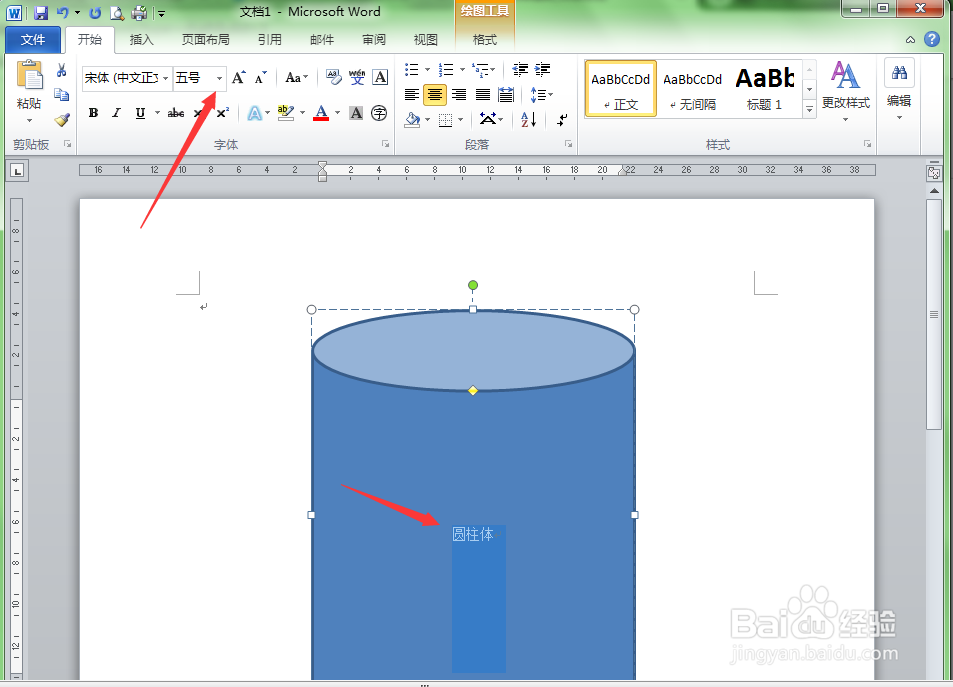
Task: Apply the 标题 1 Heading style
Action: [x=765, y=89]
